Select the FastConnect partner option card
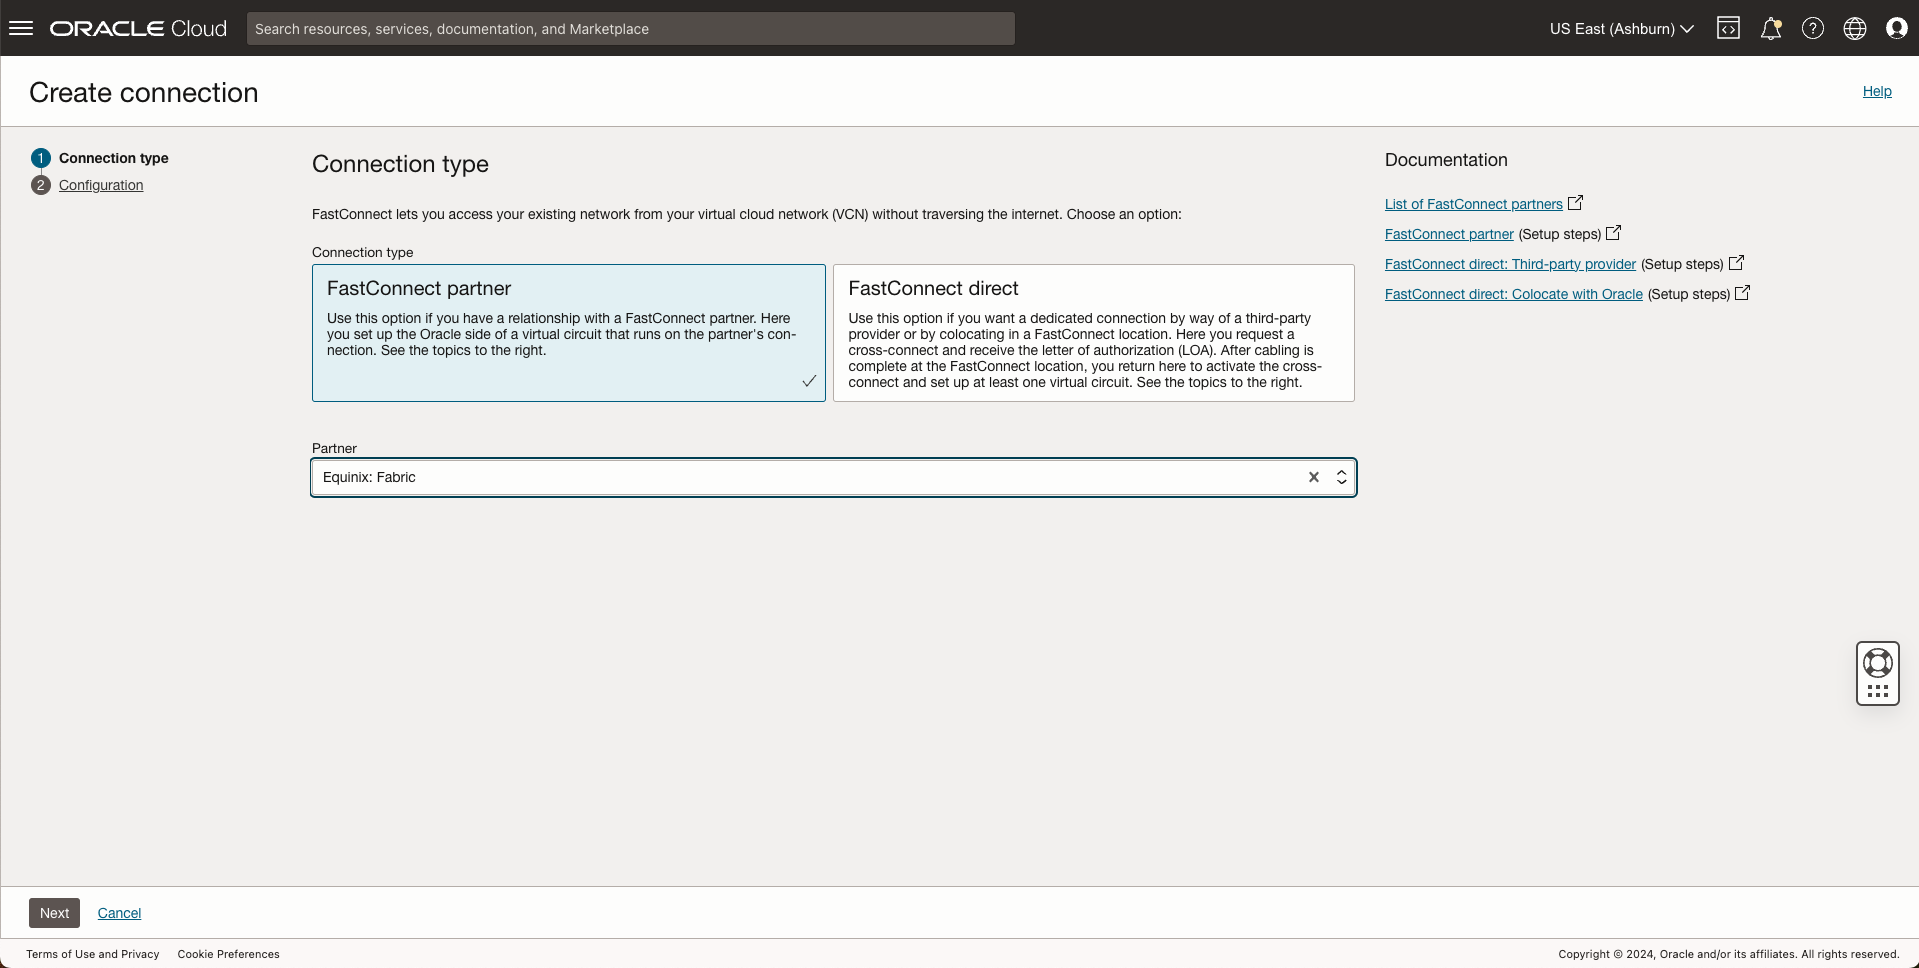Image resolution: width=1919 pixels, height=968 pixels. pyautogui.click(x=568, y=332)
